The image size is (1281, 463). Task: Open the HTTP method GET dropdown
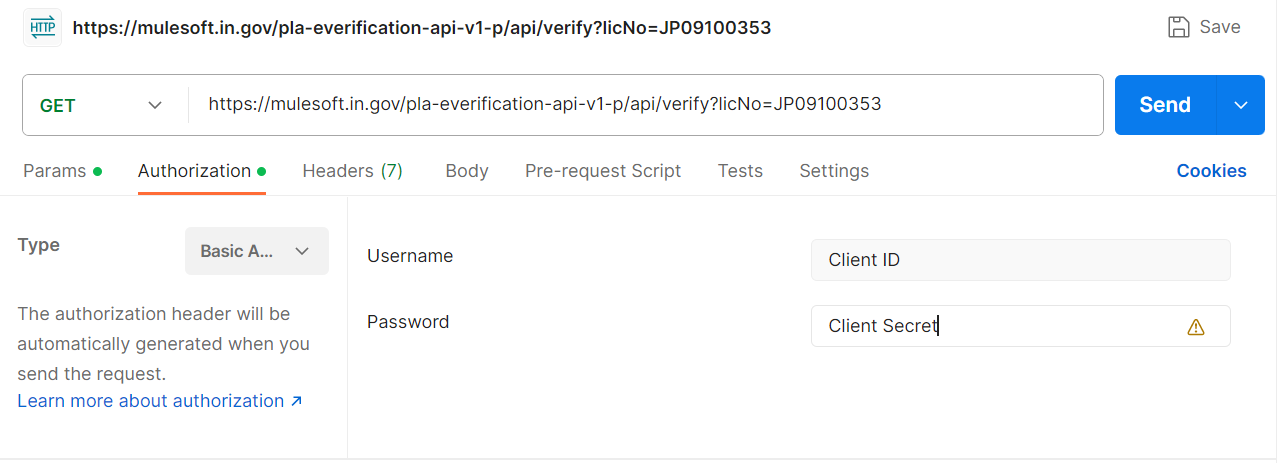100,105
